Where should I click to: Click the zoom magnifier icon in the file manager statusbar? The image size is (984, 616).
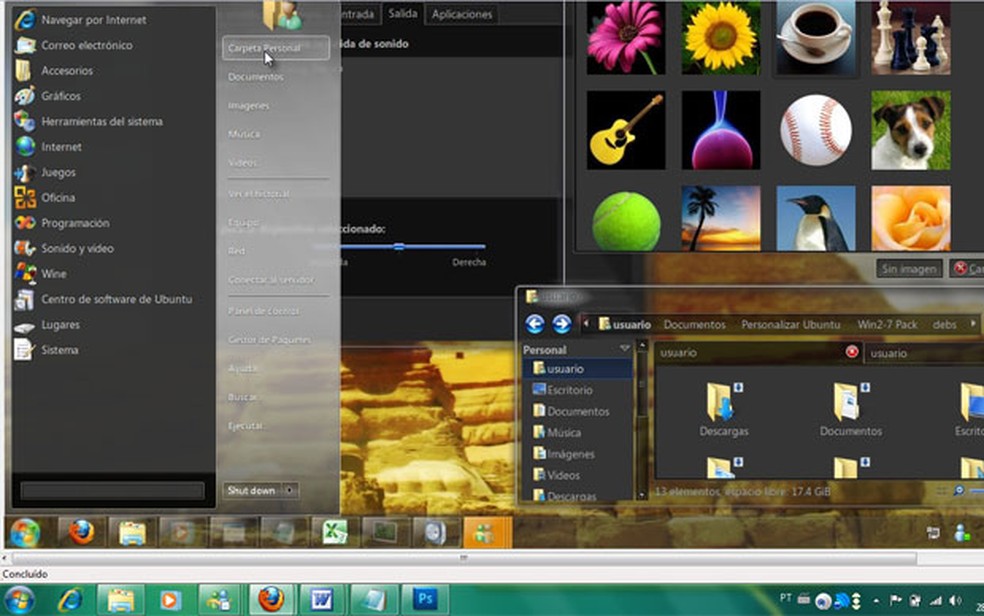pyautogui.click(x=958, y=490)
